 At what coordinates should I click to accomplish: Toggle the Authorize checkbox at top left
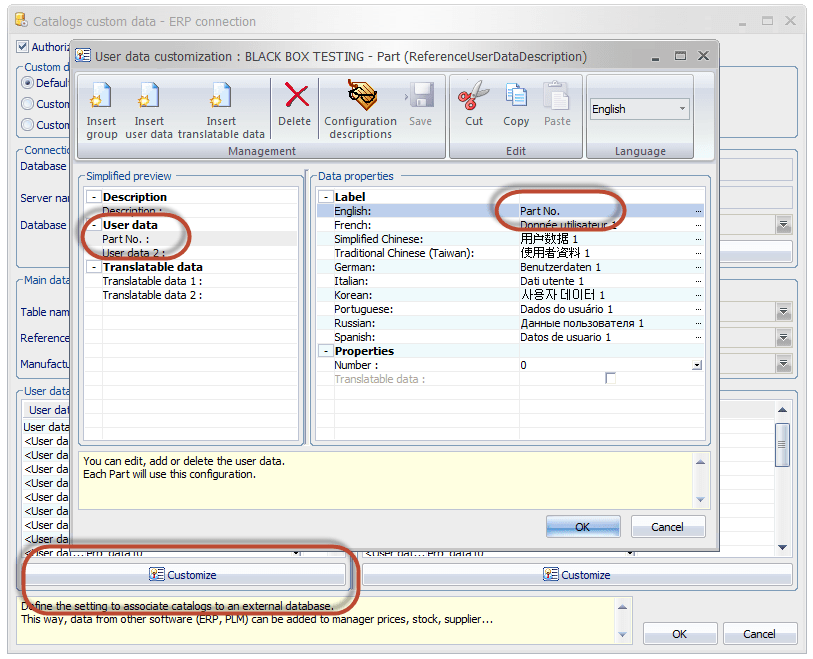[x=23, y=46]
